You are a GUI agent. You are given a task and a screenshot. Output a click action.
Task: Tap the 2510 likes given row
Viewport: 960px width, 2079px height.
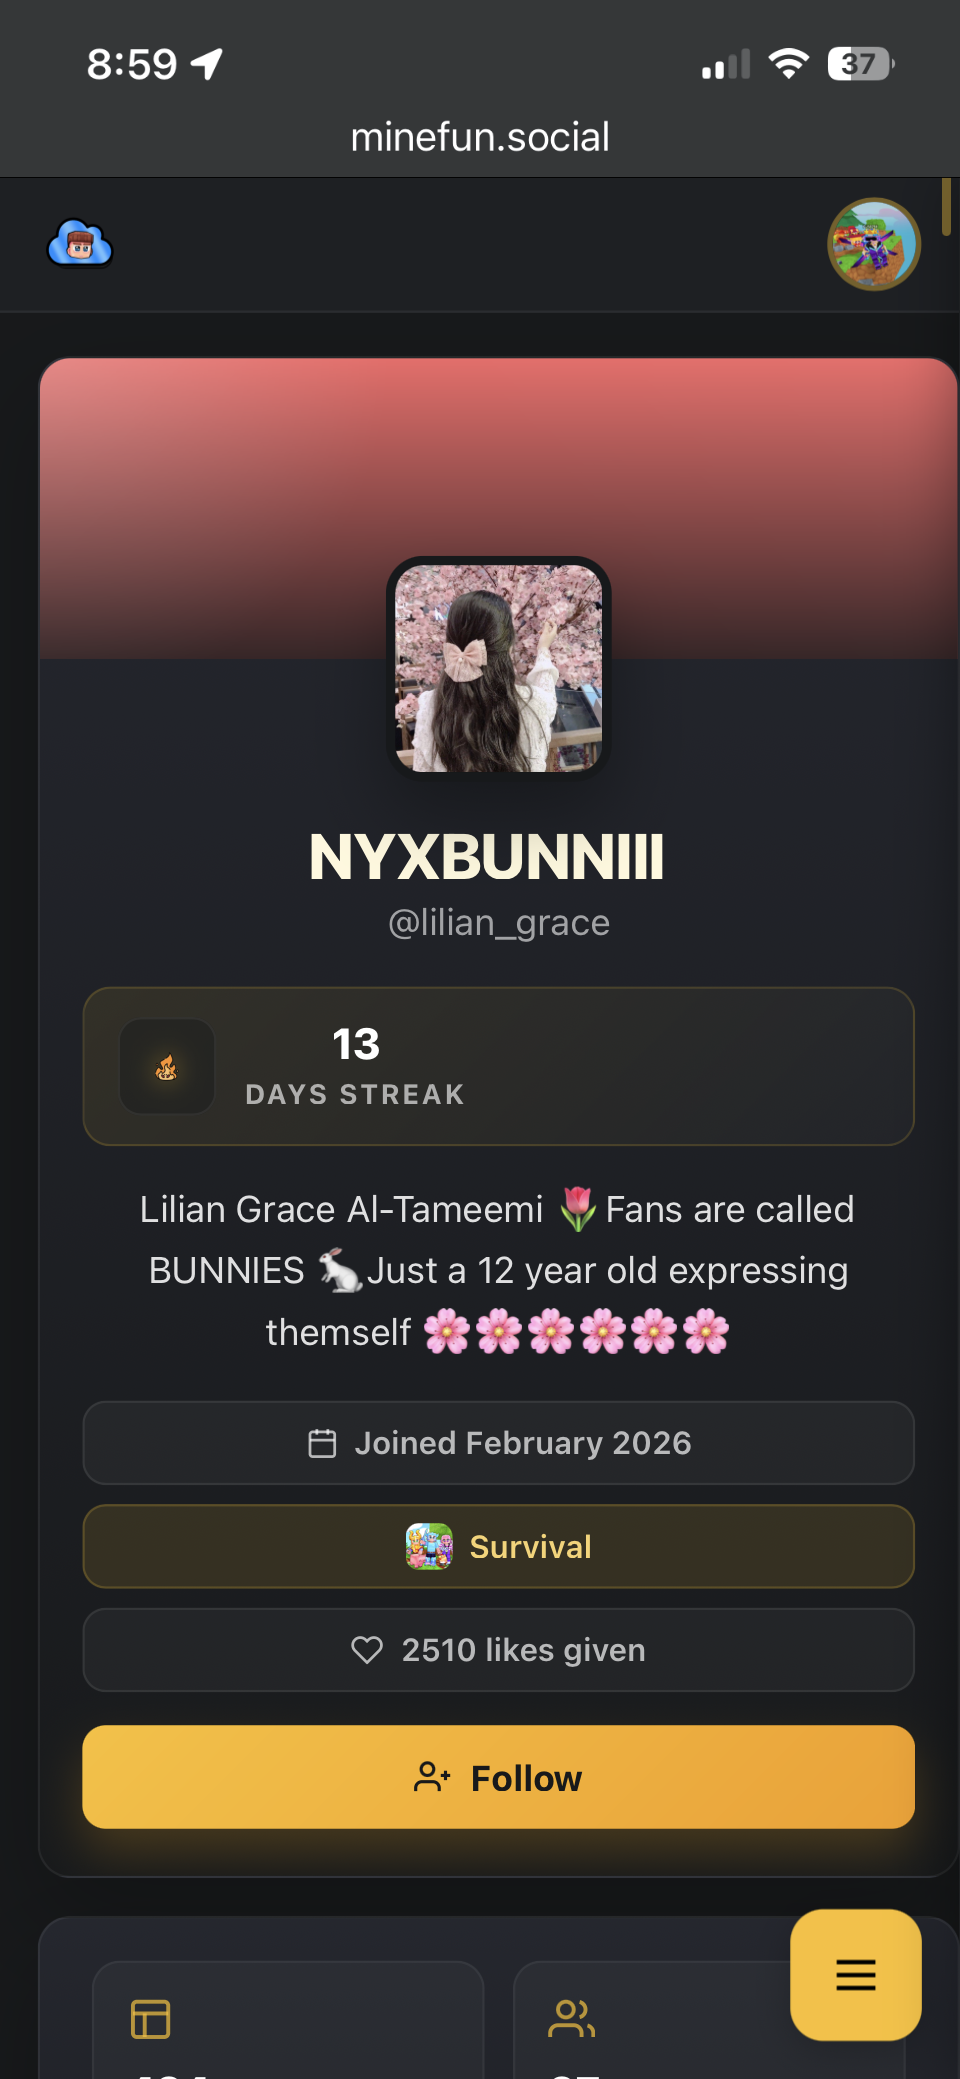coord(498,1650)
